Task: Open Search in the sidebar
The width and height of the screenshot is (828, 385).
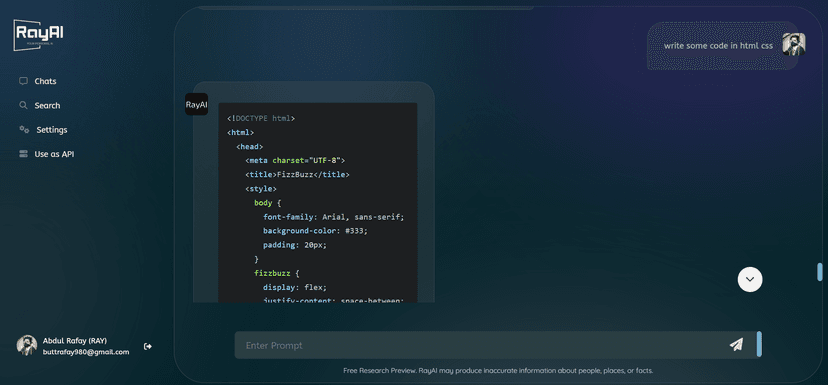Action: [47, 106]
